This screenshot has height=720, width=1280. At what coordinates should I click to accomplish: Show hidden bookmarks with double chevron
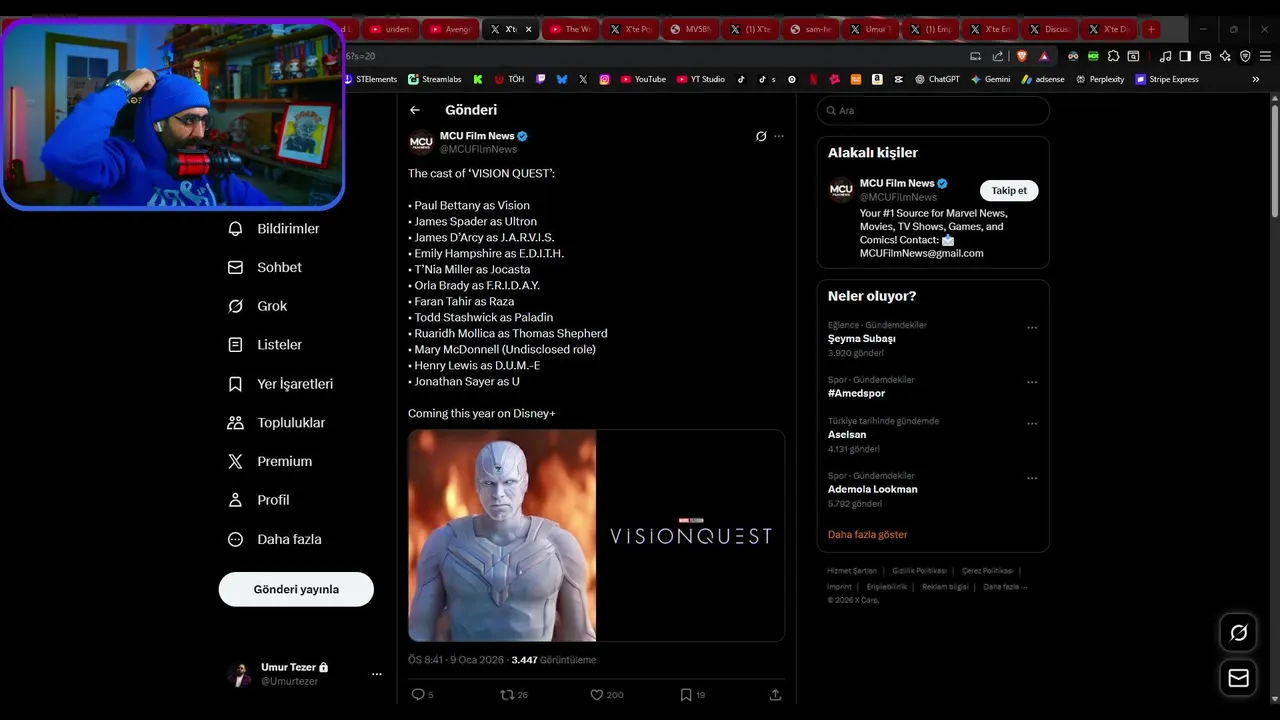[1256, 79]
